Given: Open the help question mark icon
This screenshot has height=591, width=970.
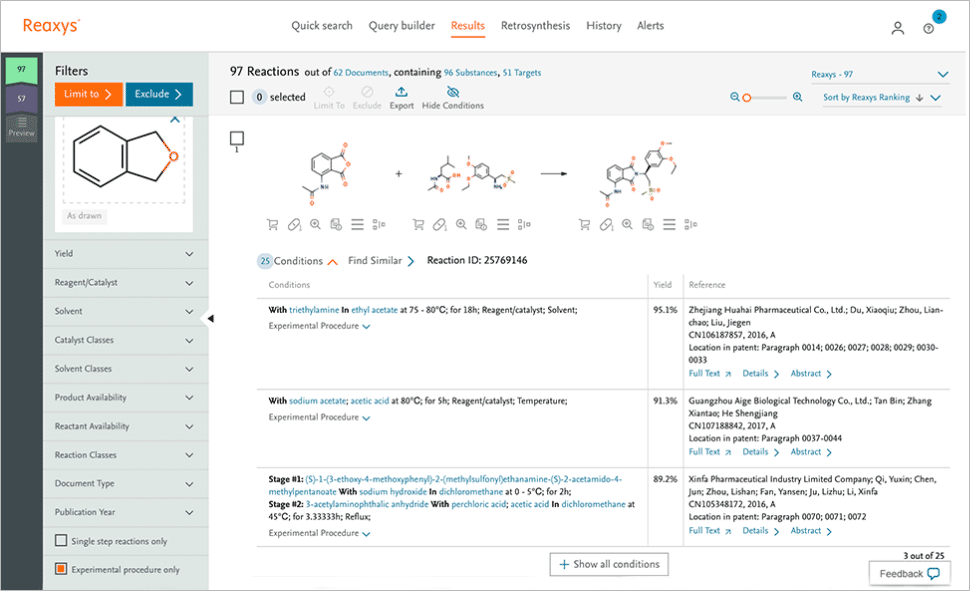Looking at the screenshot, I should tap(929, 29).
